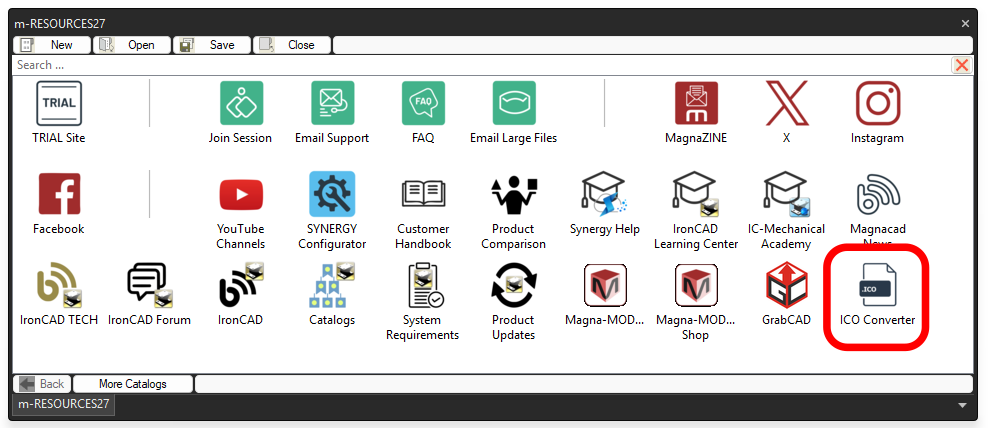Click the Save toolbar button
988x428 pixels.
click(212, 45)
